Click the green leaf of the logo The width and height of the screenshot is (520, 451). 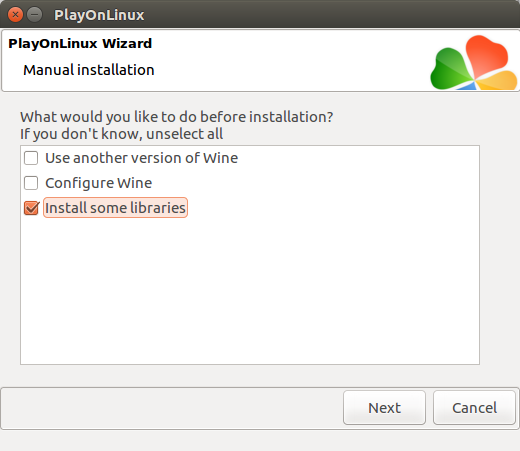click(450, 69)
